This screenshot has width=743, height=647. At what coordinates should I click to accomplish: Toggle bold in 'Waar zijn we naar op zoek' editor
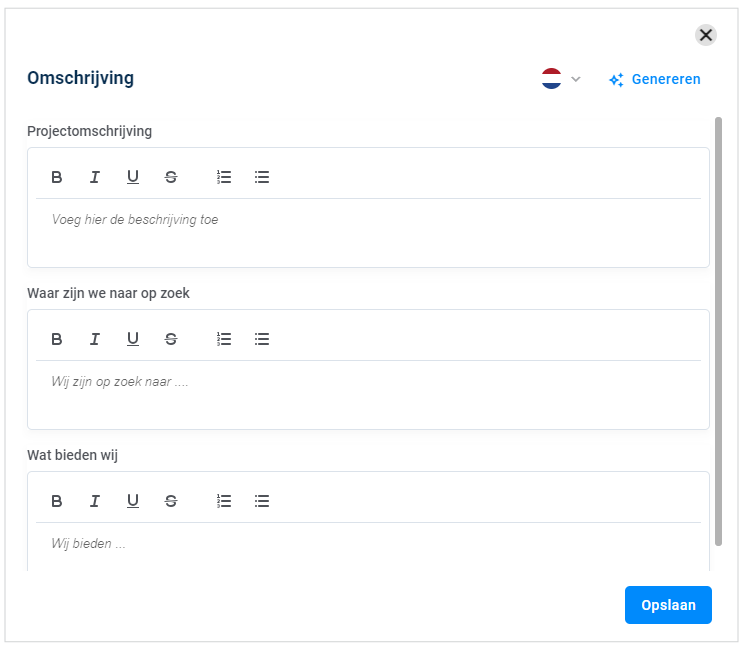point(56,339)
